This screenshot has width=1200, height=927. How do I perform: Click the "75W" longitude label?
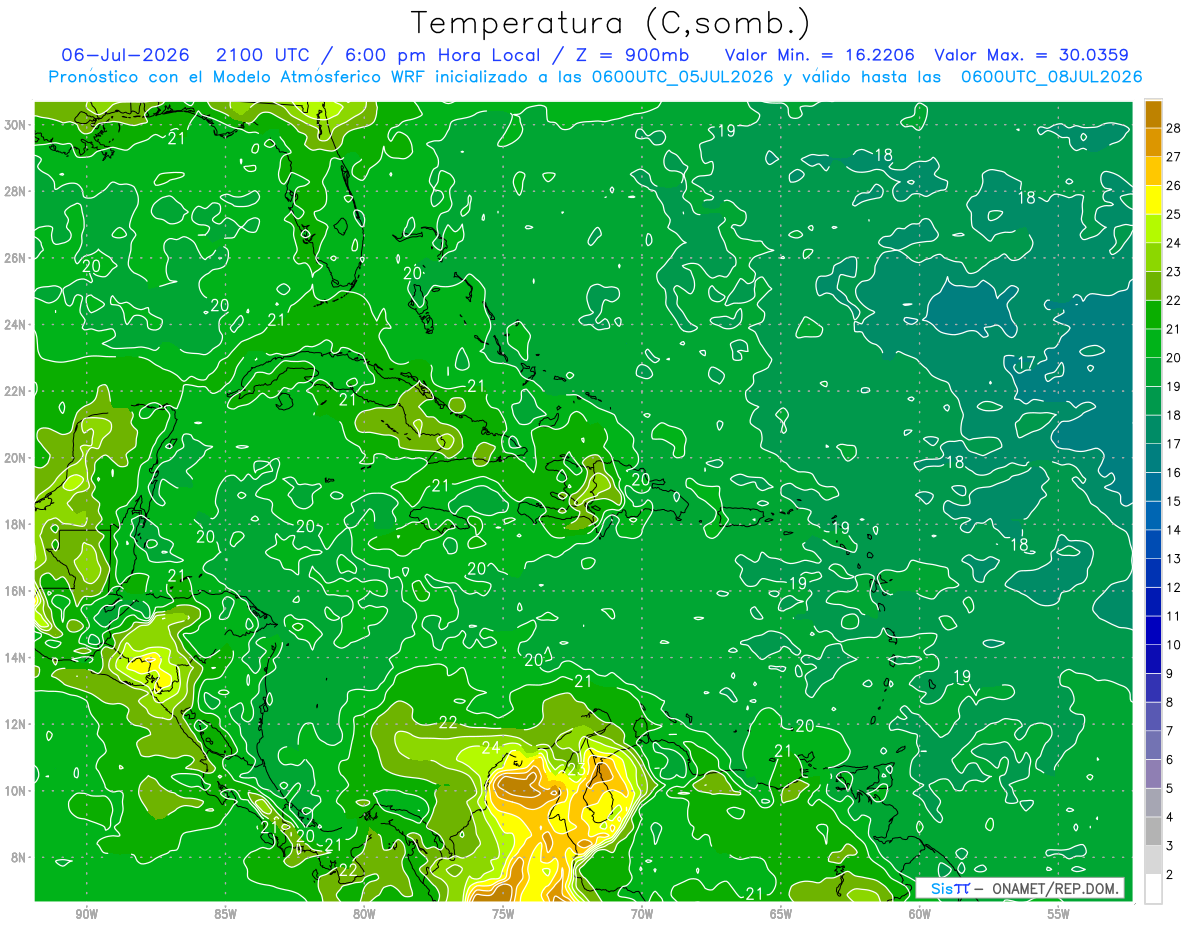(503, 914)
